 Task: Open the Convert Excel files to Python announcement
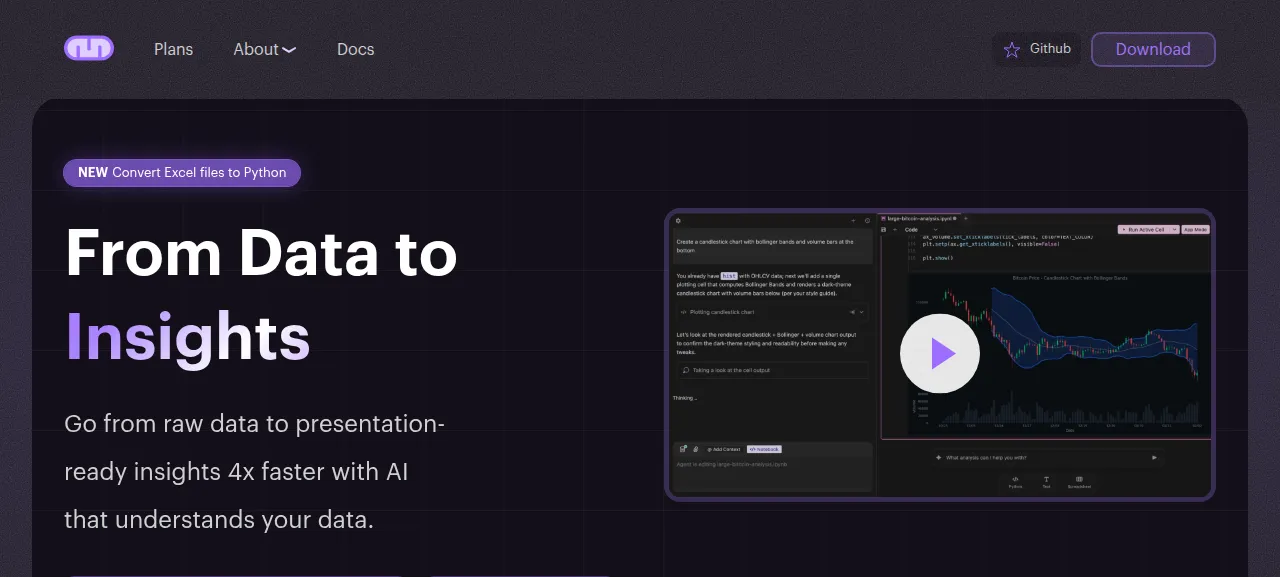click(x=182, y=172)
